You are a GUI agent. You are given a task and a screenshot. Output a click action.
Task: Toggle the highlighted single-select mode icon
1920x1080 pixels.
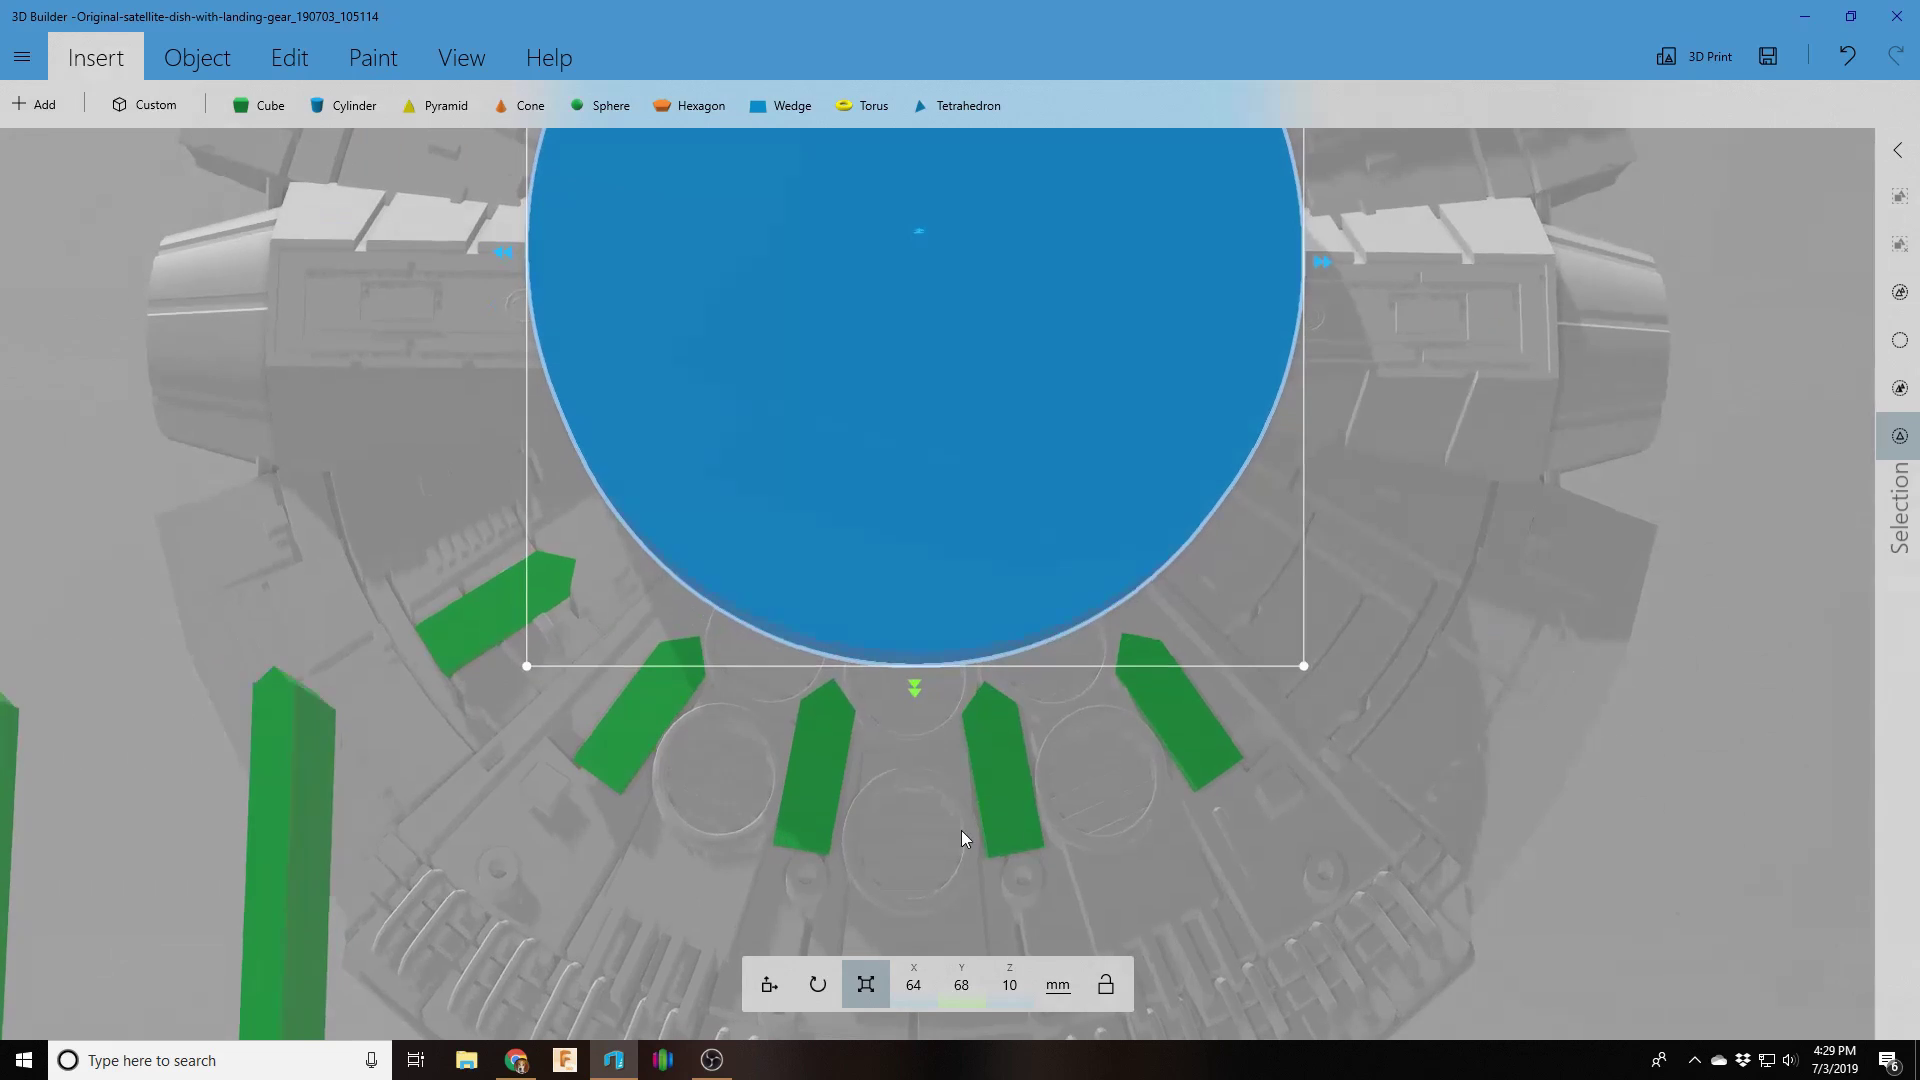pyautogui.click(x=1899, y=436)
